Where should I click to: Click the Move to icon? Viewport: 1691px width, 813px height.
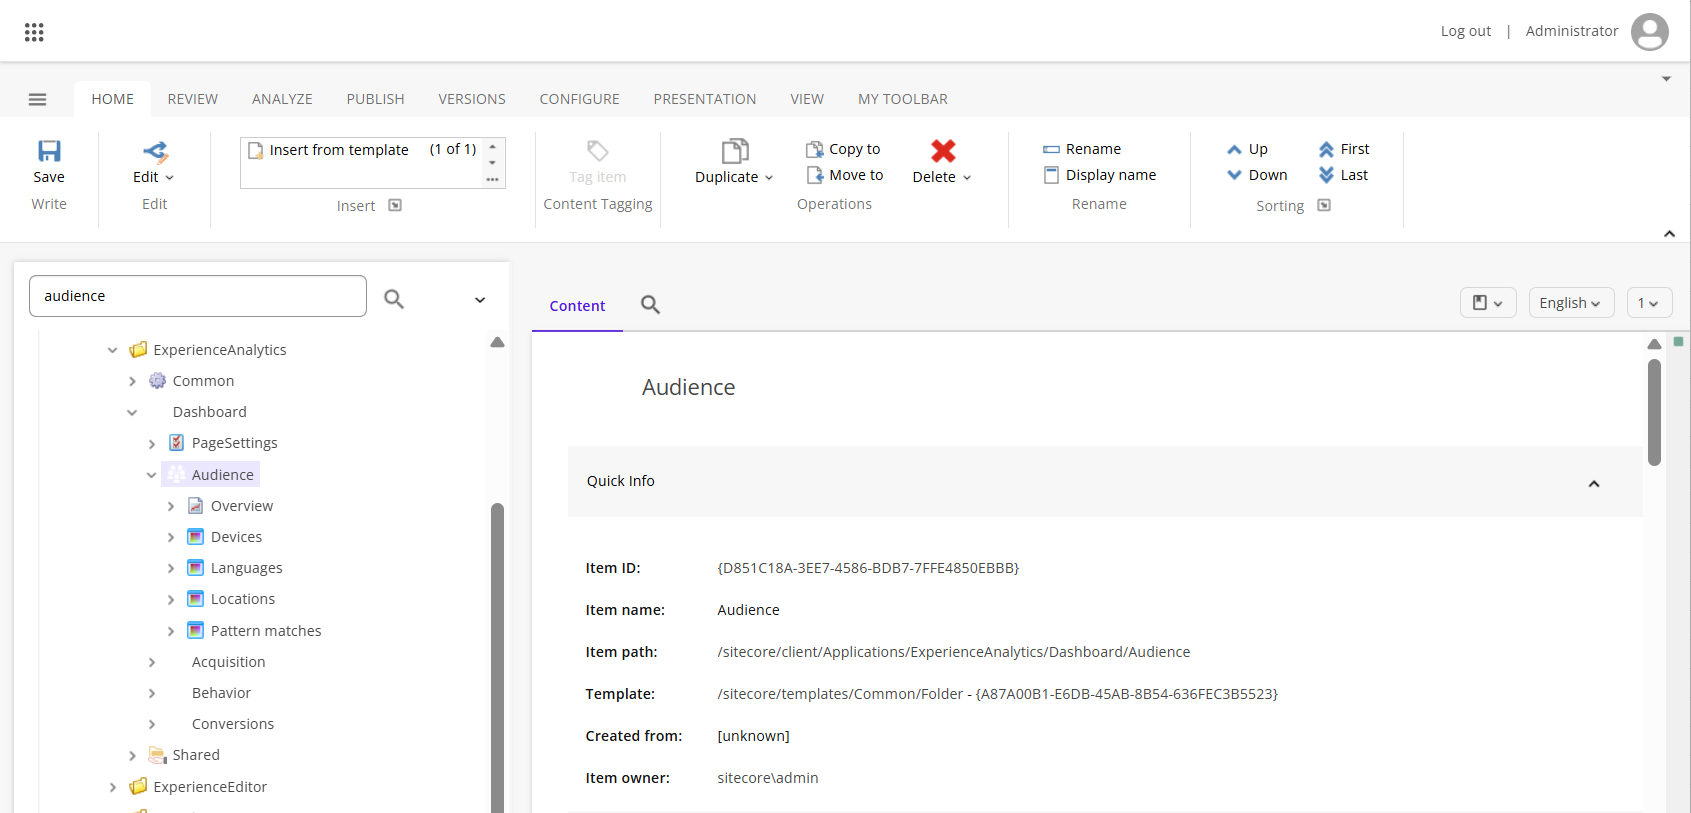(815, 175)
